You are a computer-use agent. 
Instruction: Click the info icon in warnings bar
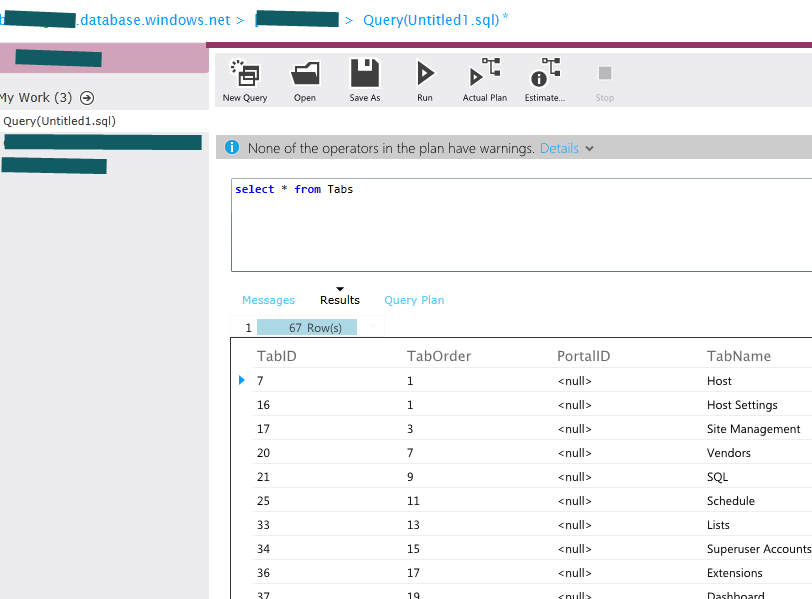pyautogui.click(x=232, y=148)
